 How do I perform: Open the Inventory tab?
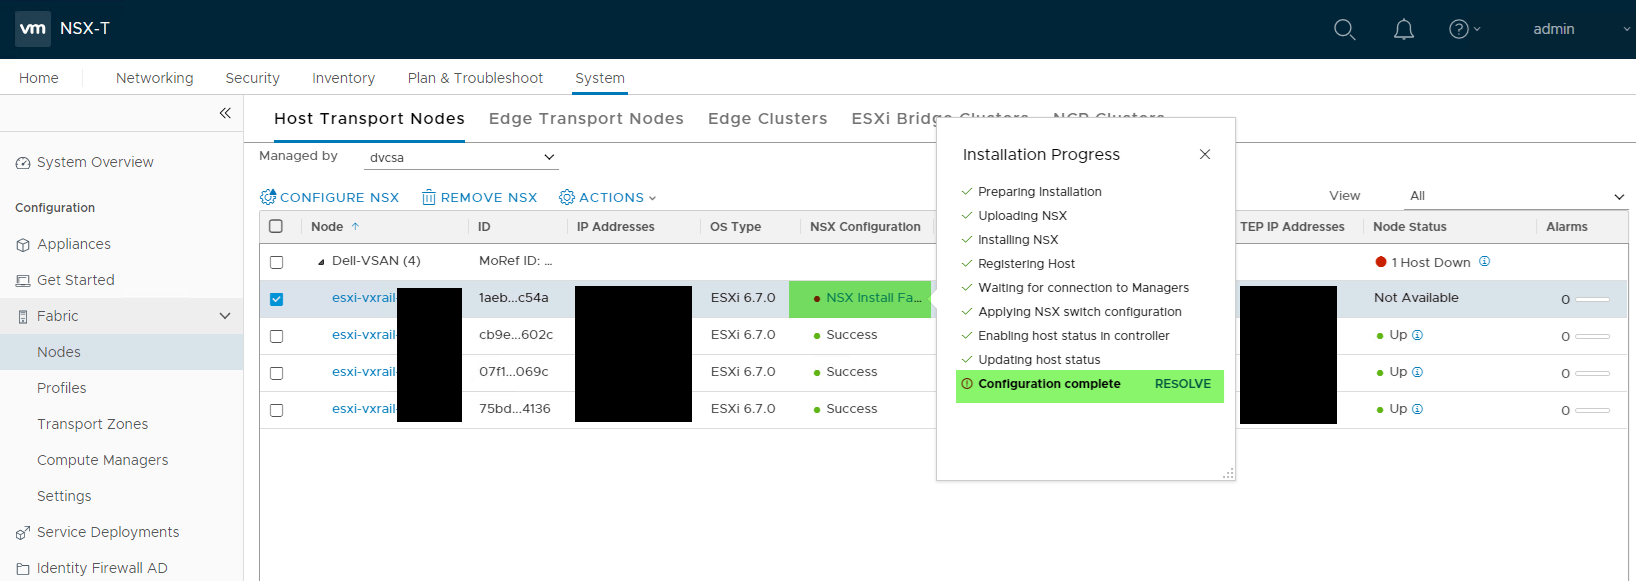coord(344,78)
